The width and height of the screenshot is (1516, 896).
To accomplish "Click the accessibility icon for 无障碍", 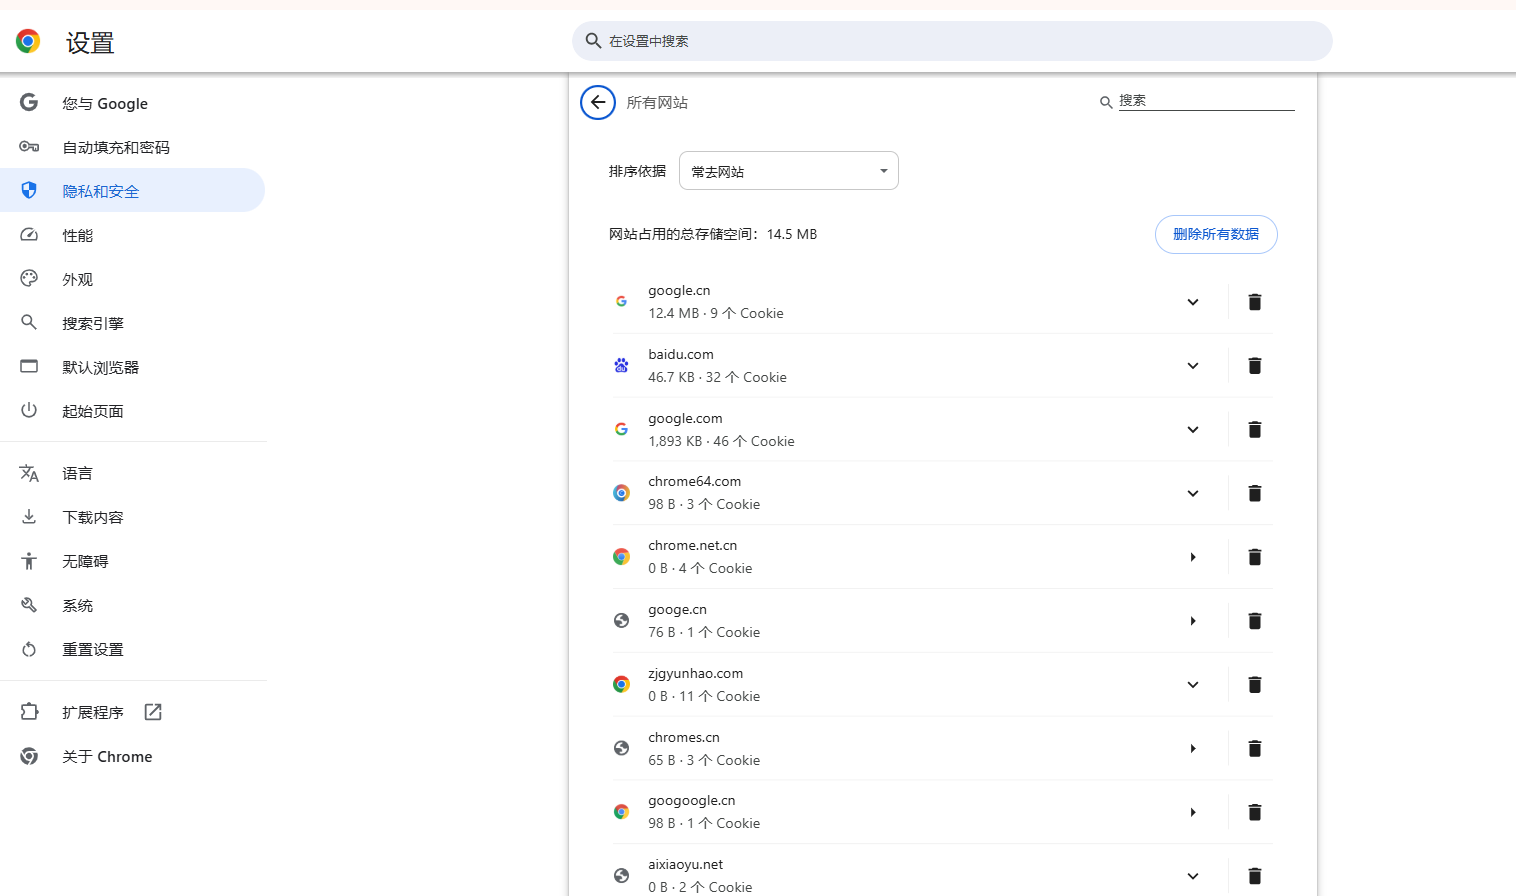I will 29,561.
